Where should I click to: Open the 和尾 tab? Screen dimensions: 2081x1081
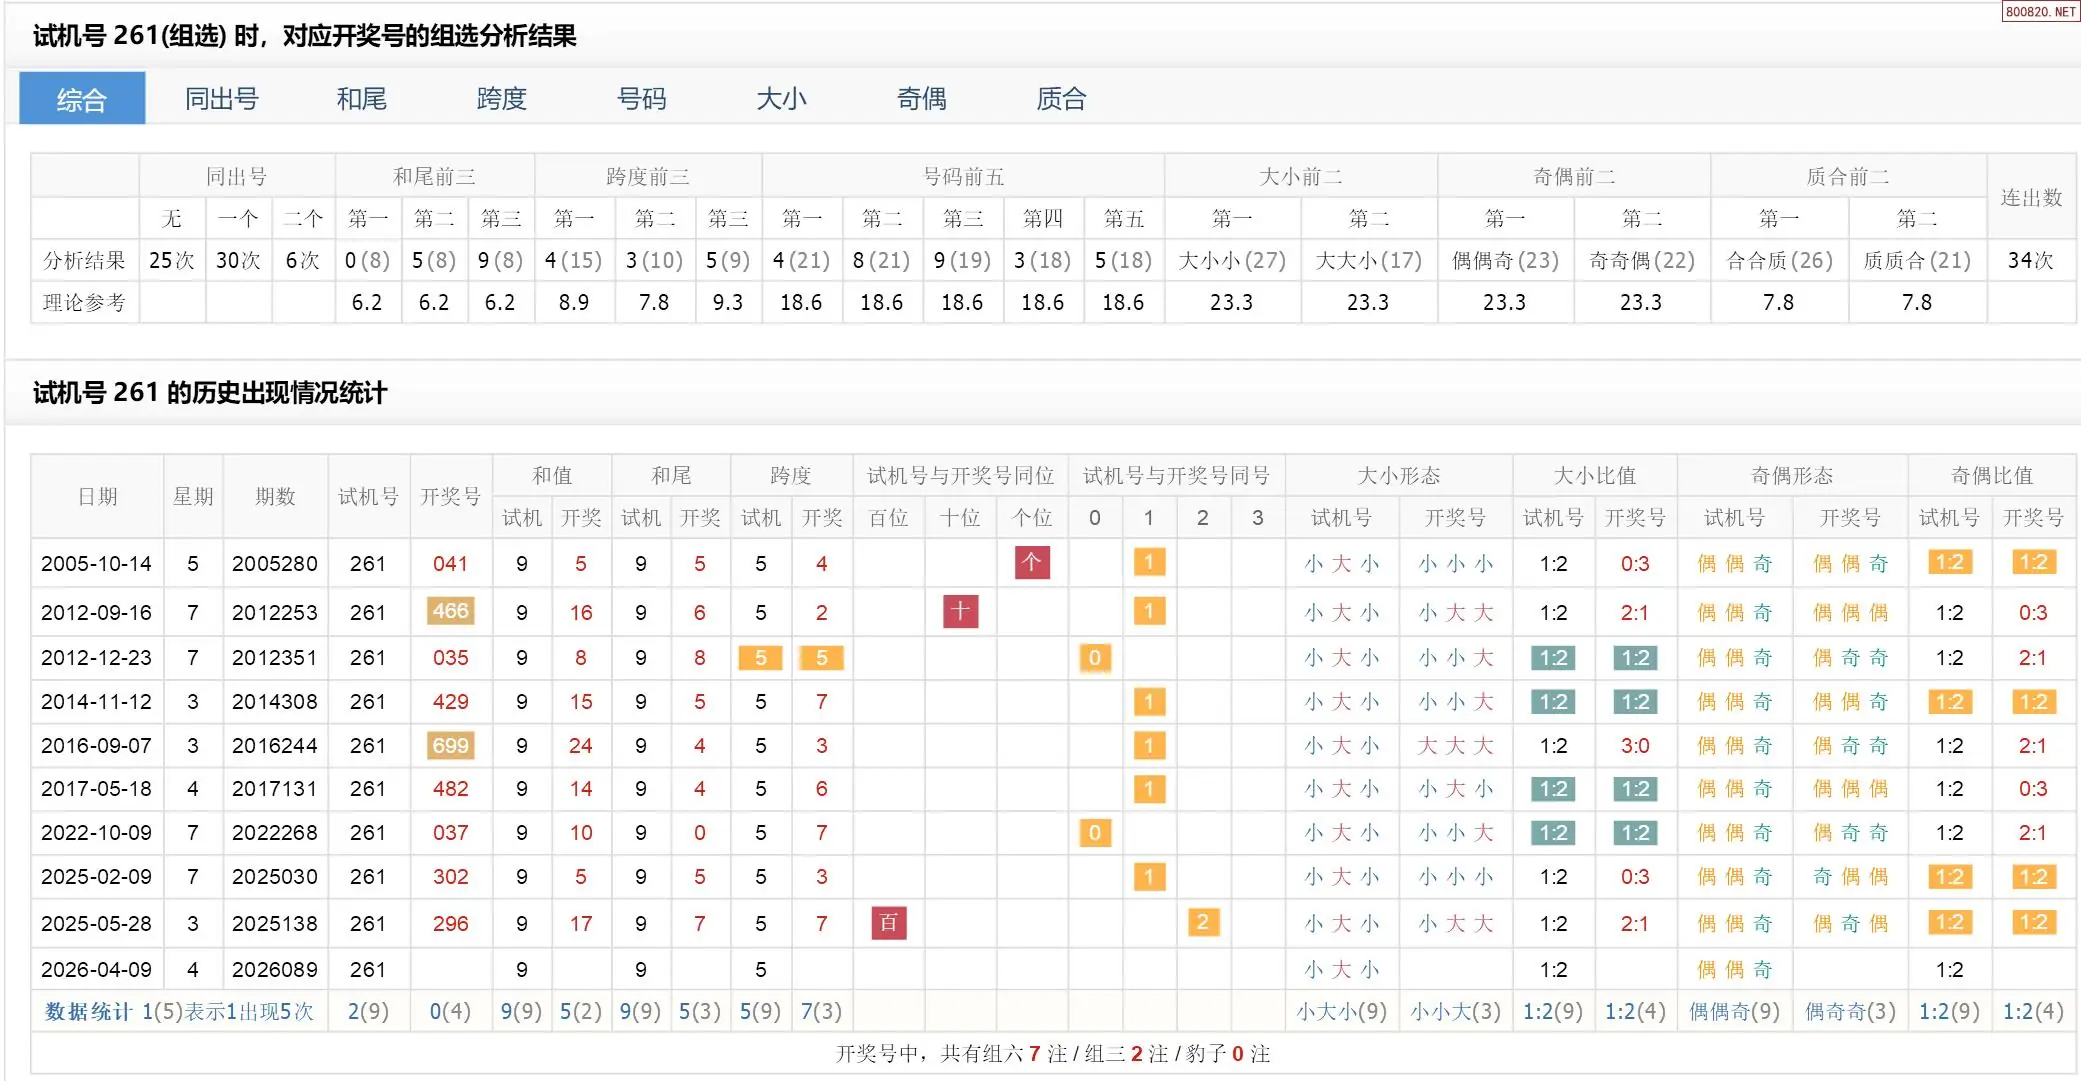[x=361, y=99]
